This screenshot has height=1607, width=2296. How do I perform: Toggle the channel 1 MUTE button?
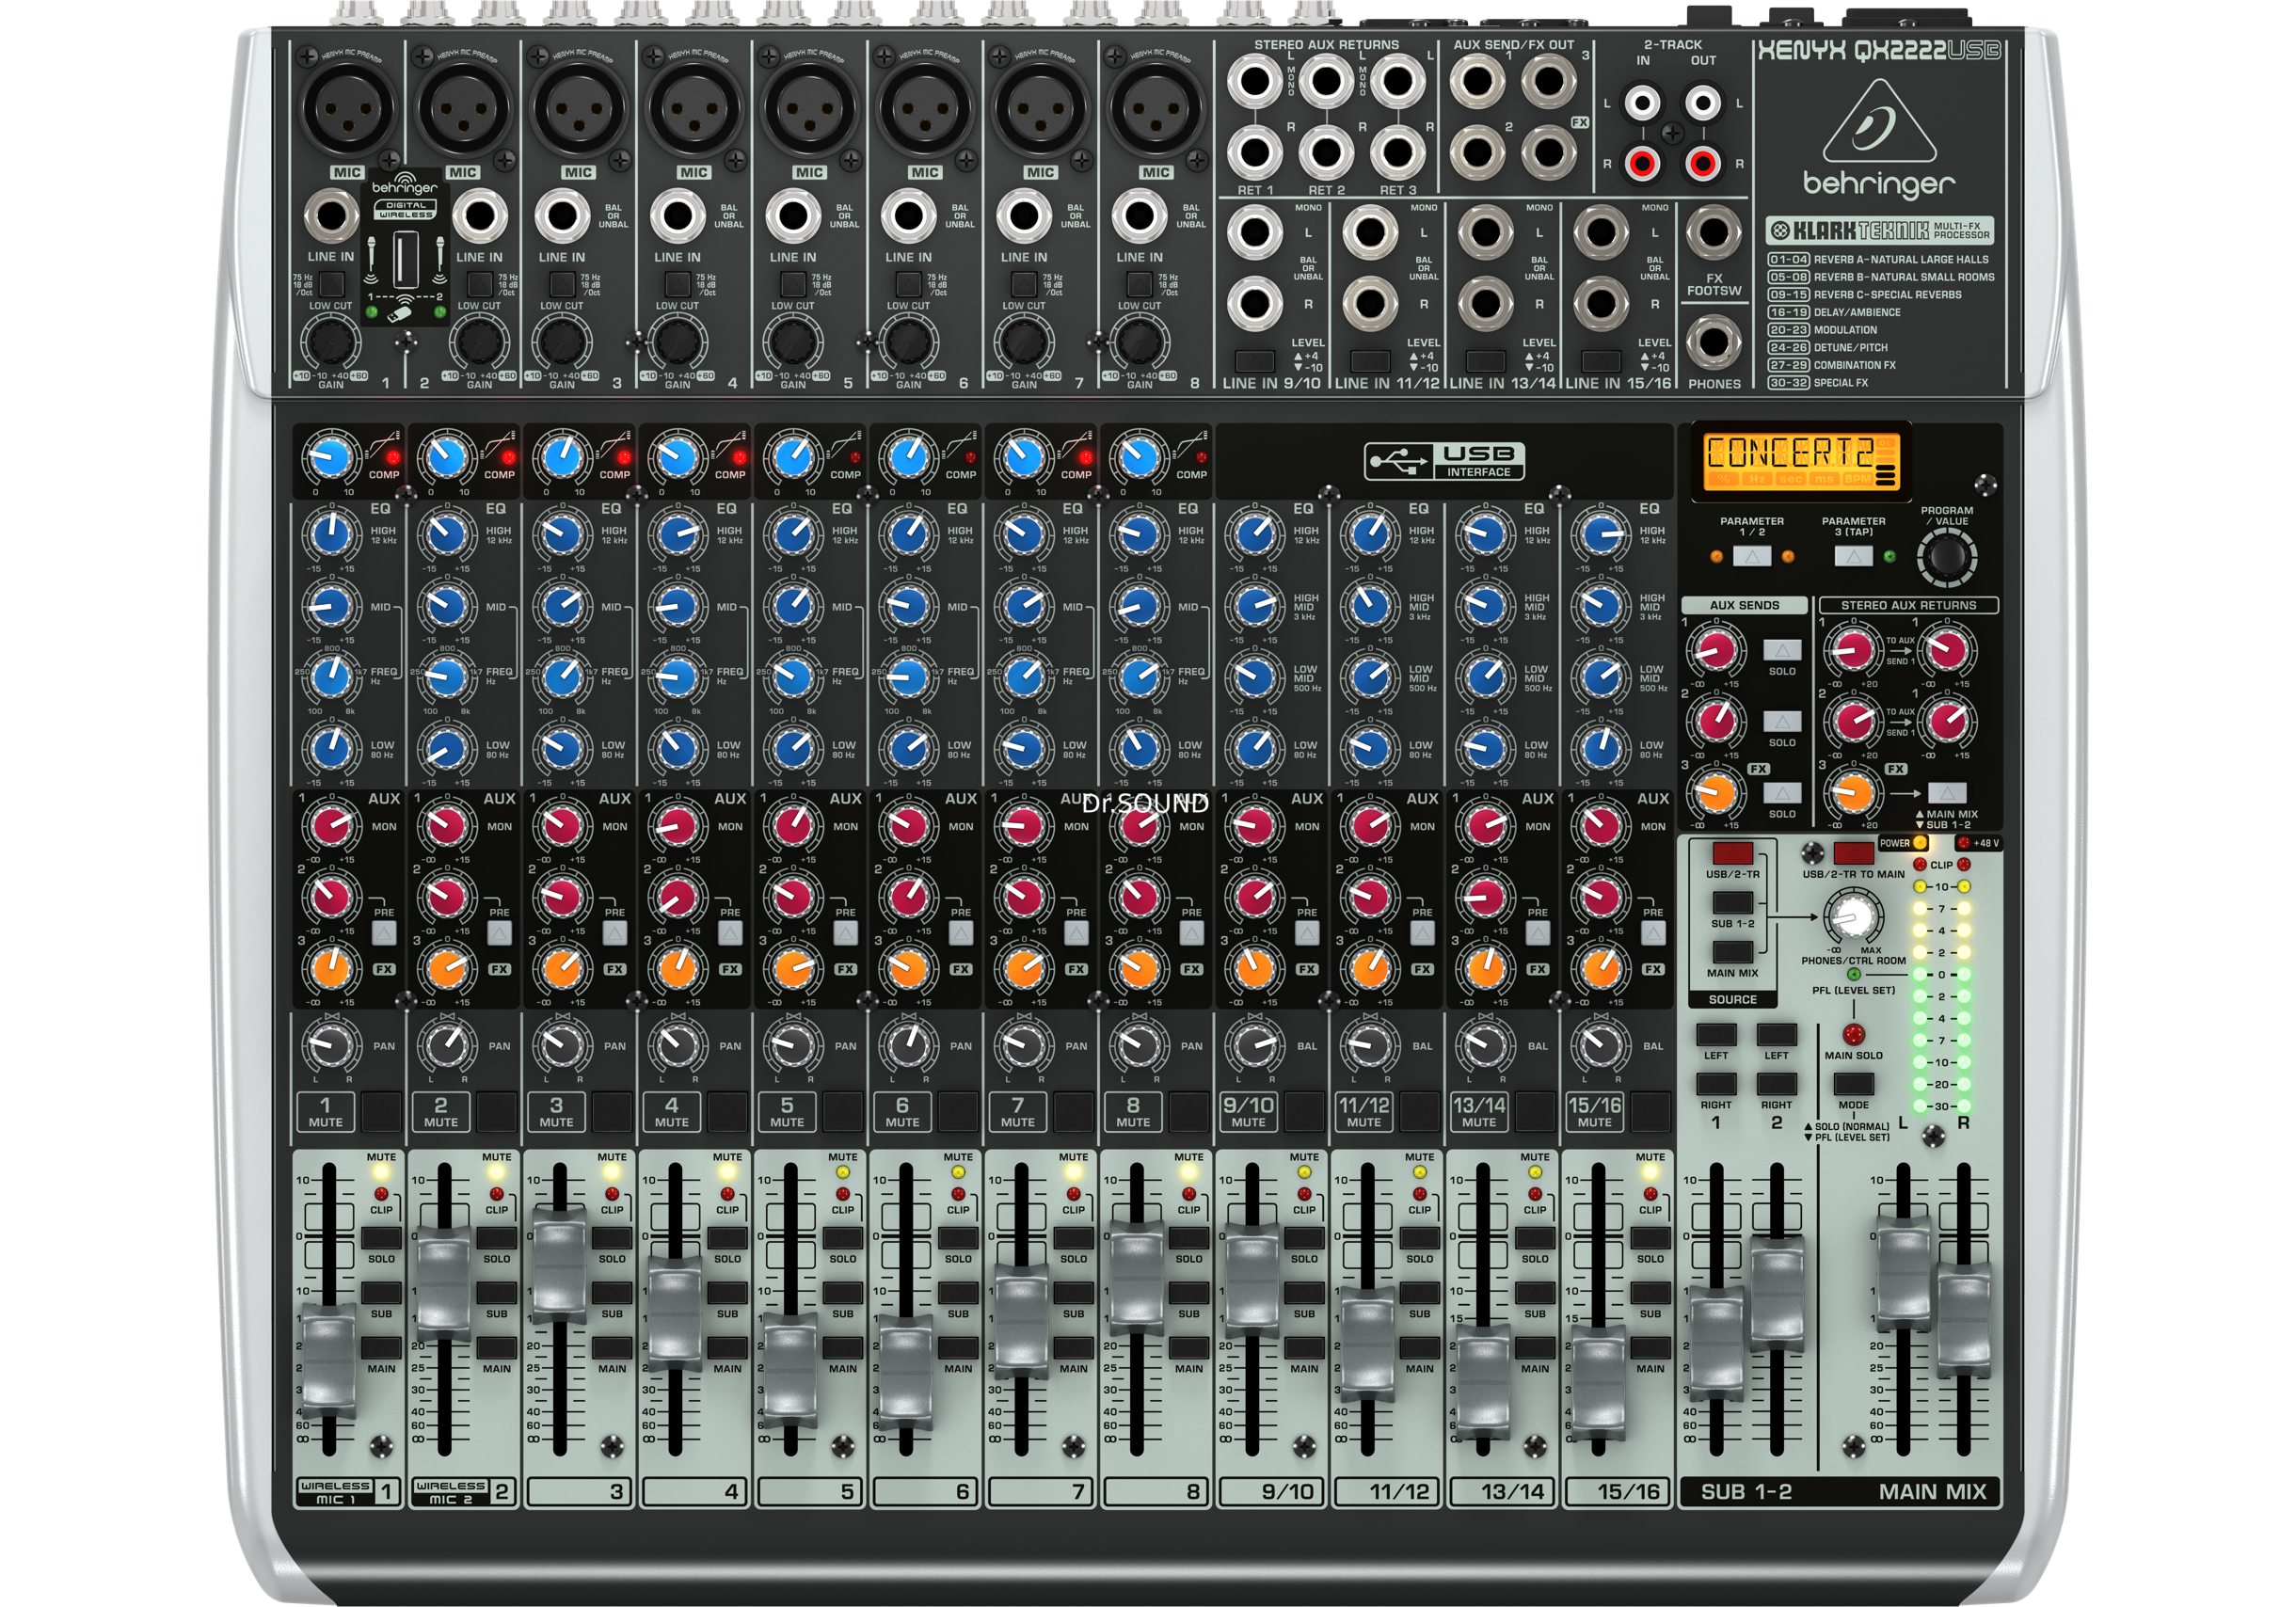tap(381, 1111)
